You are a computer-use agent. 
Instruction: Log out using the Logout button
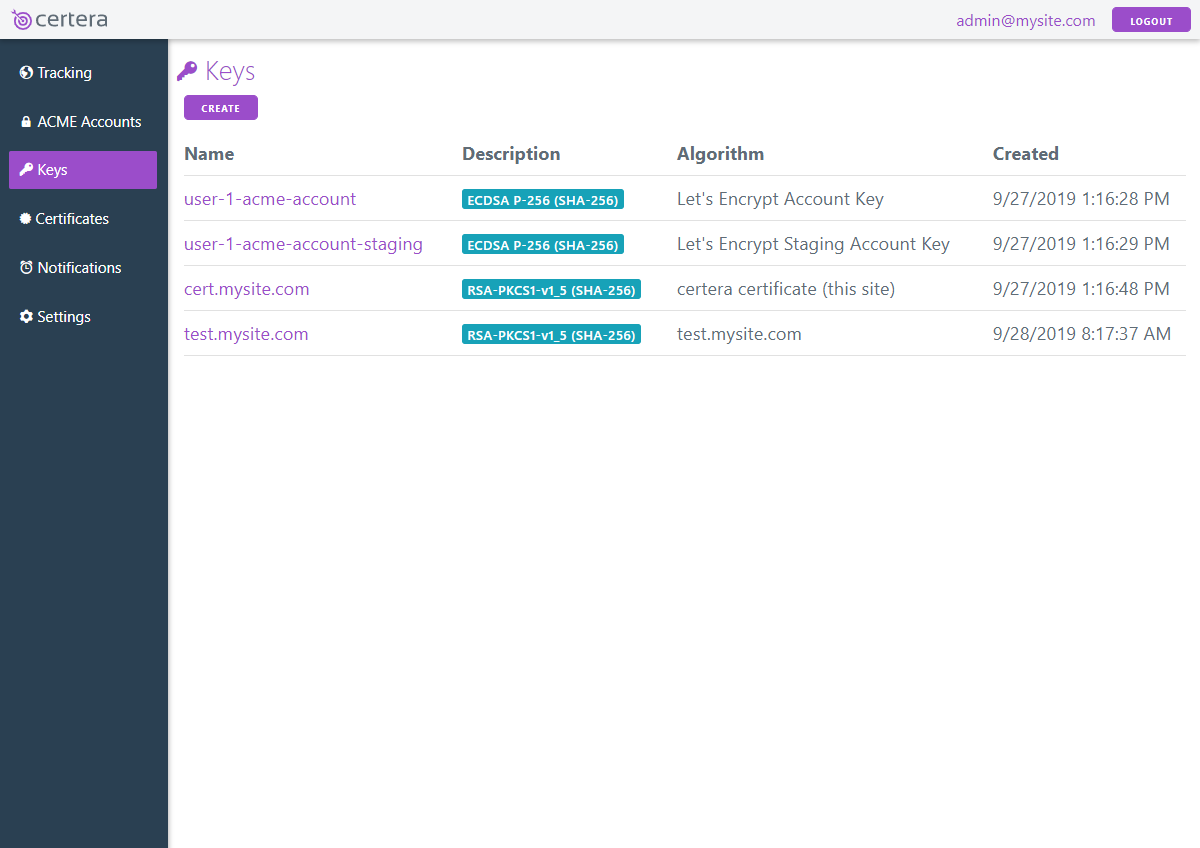pos(1151,20)
